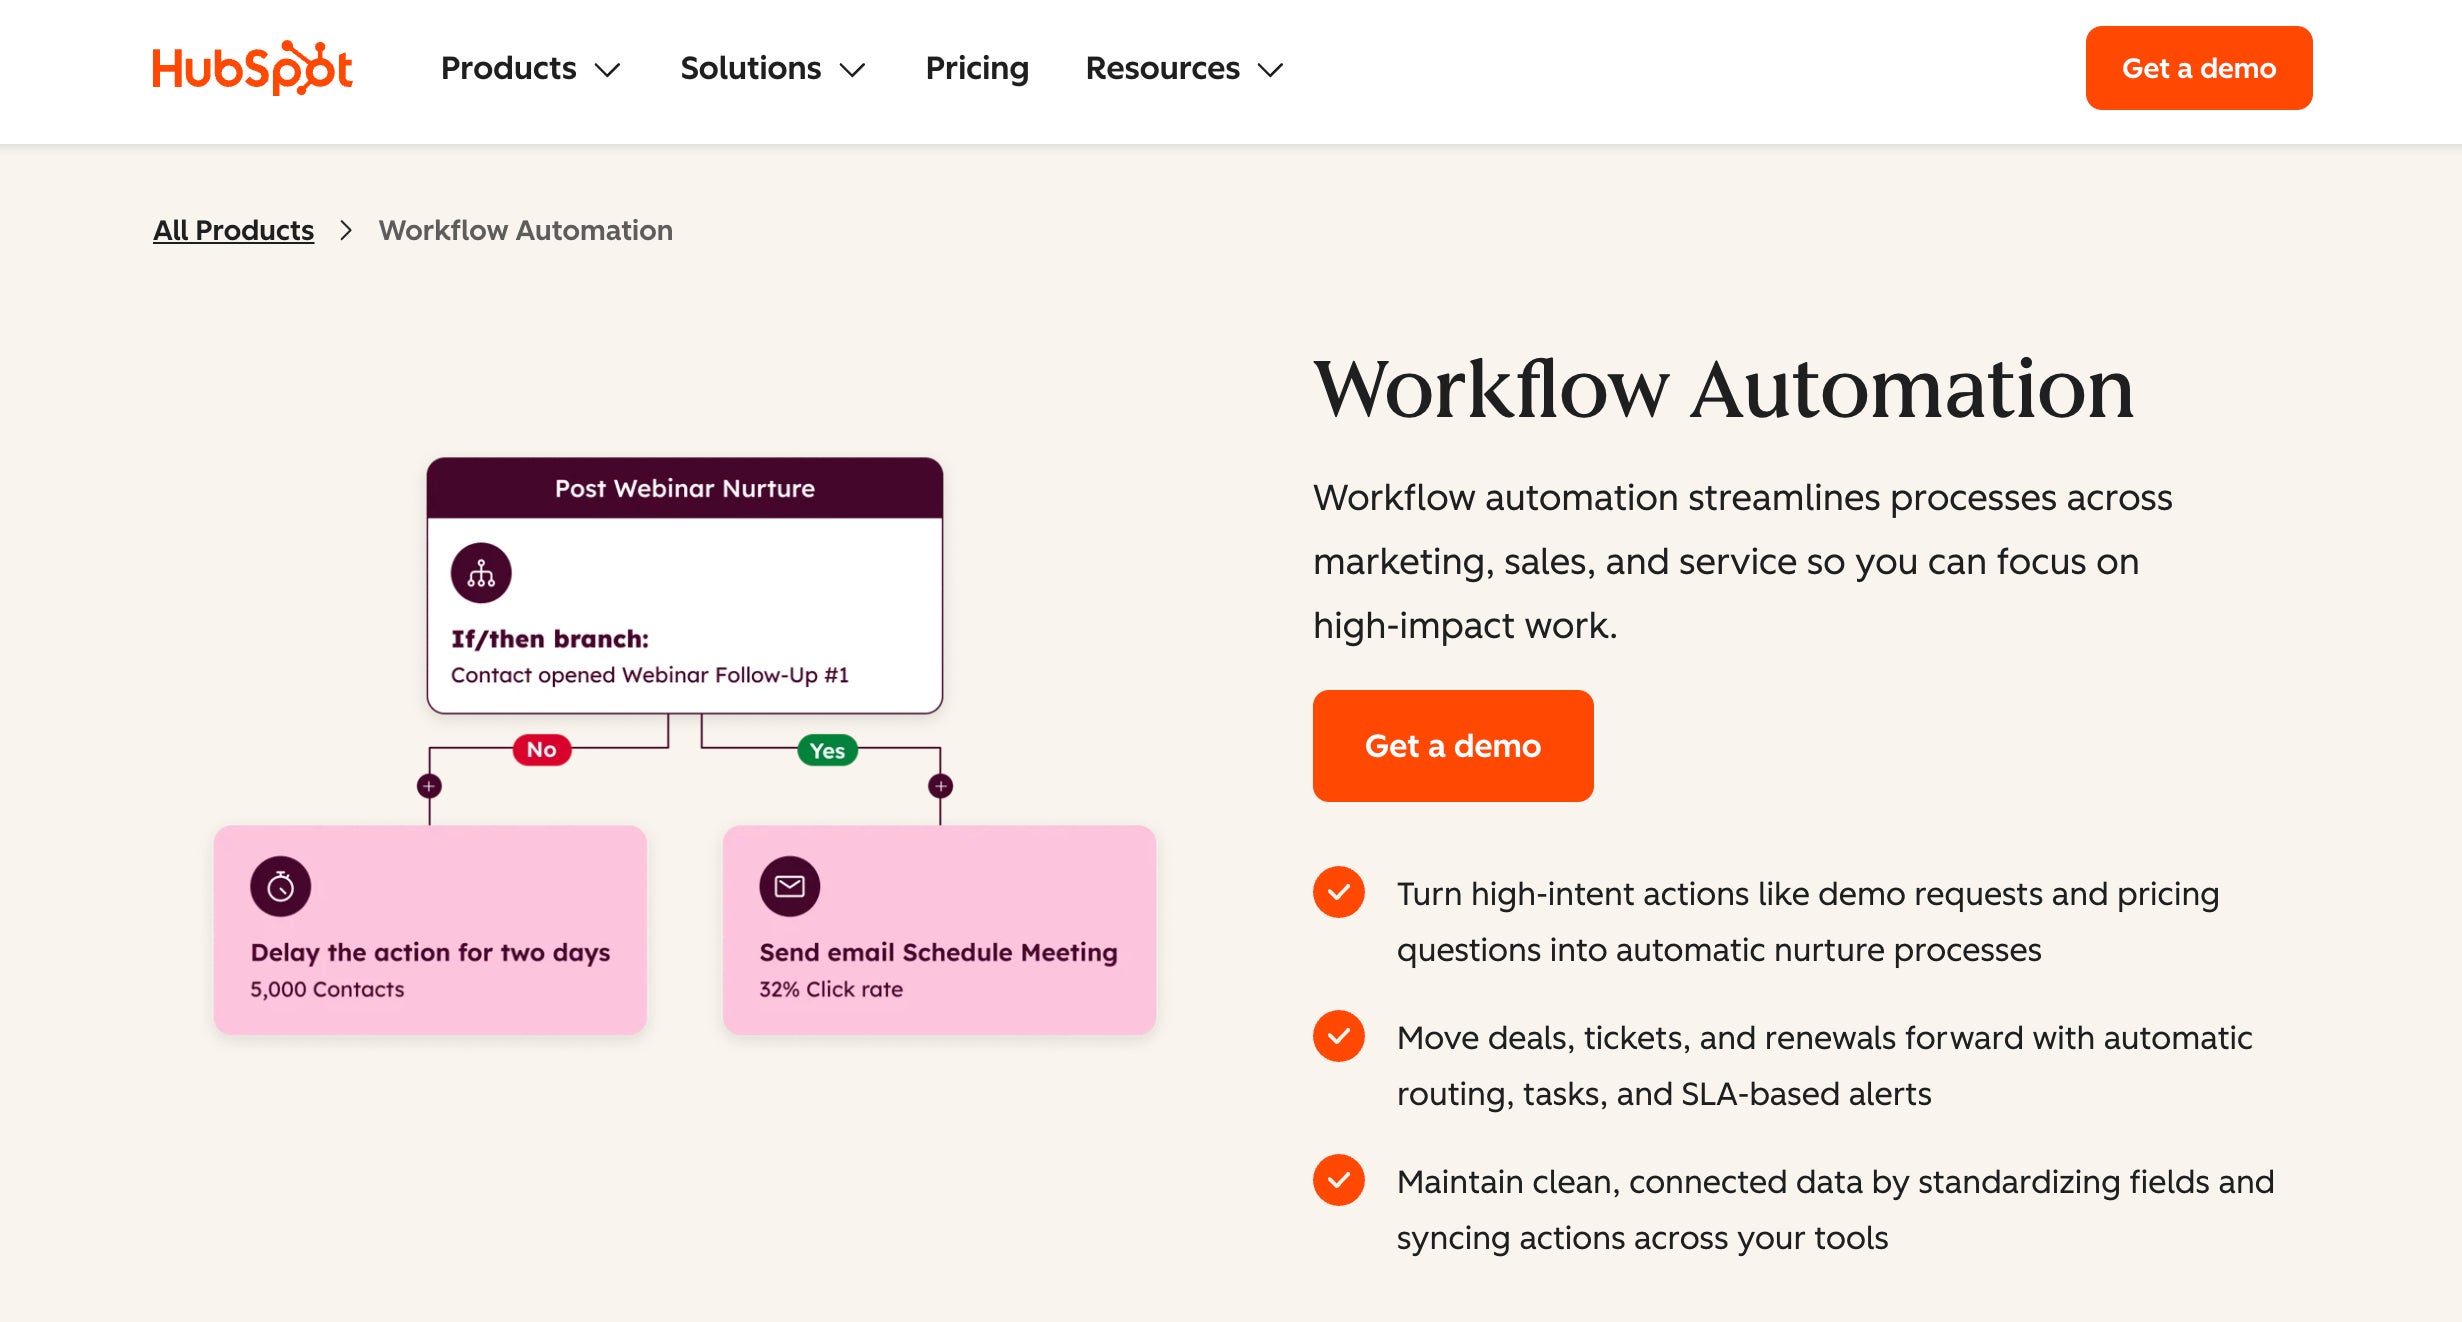Click Delay the action for two days
2462x1322 pixels.
click(430, 952)
